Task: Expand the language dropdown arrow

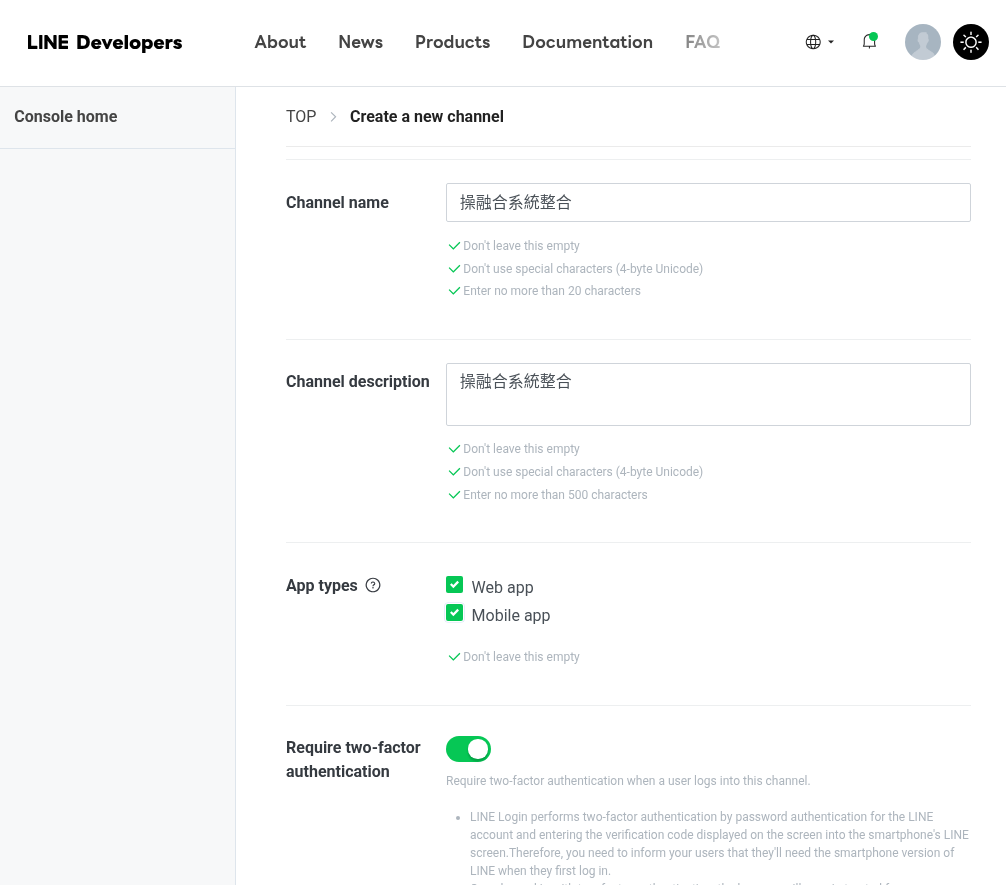Action: pyautogui.click(x=831, y=42)
